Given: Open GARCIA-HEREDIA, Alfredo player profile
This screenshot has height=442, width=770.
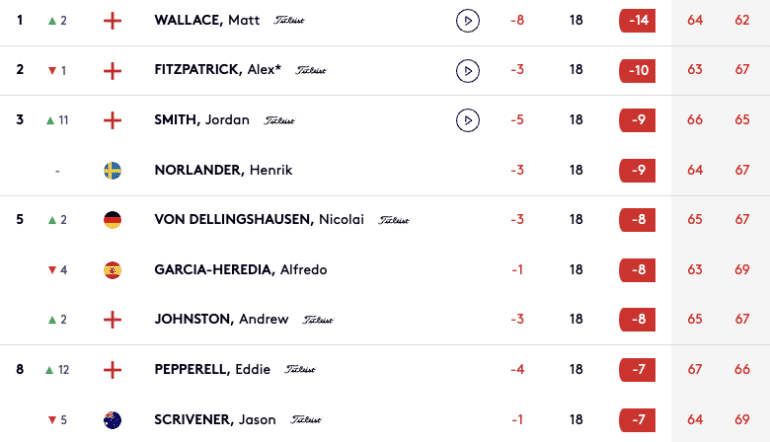Looking at the screenshot, I should pyautogui.click(x=241, y=270).
